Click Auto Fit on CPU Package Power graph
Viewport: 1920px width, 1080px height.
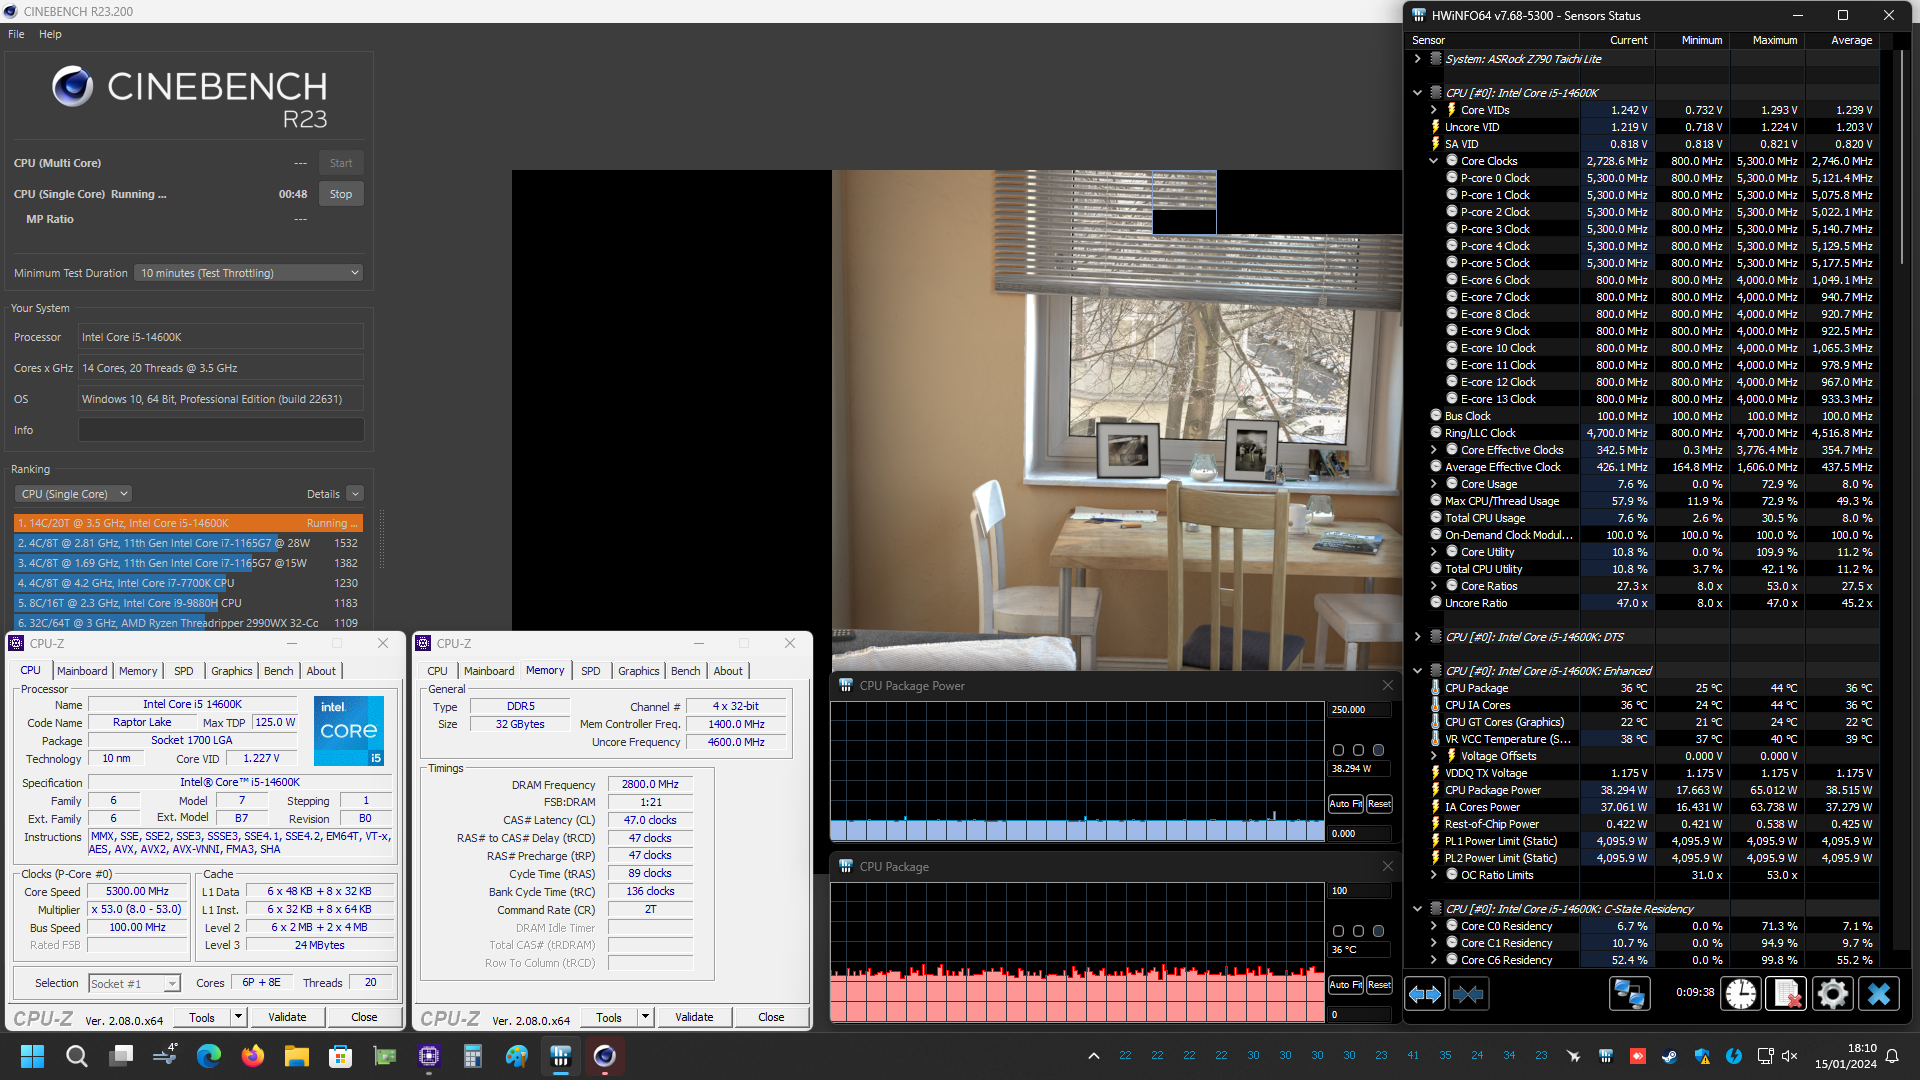tap(1346, 804)
